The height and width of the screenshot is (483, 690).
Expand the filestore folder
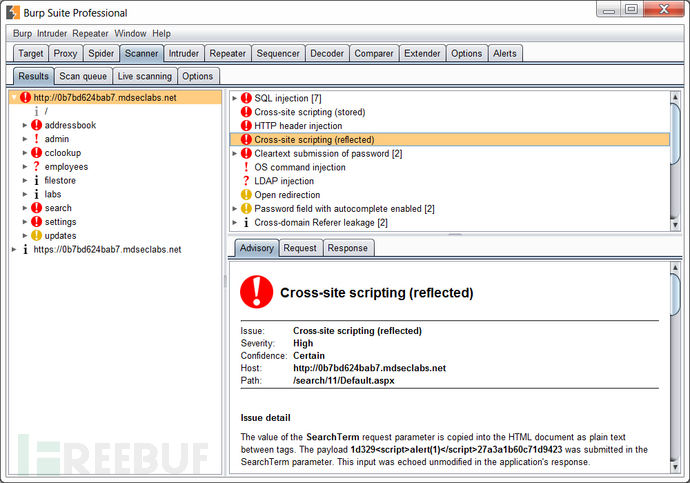25,180
